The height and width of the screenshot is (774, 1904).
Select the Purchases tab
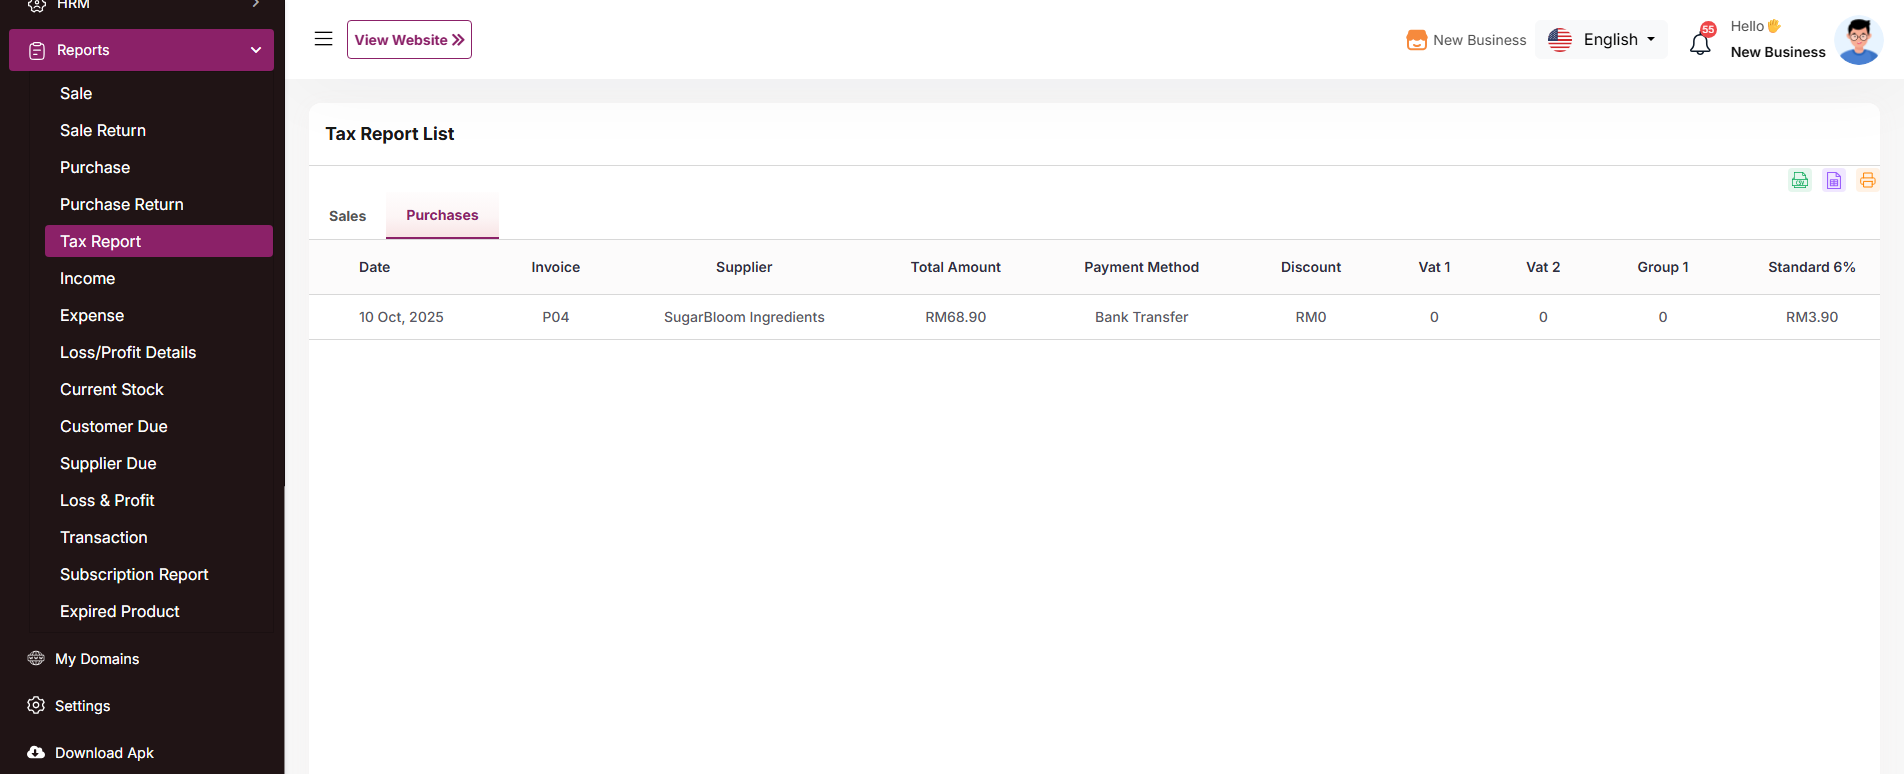[x=442, y=215]
